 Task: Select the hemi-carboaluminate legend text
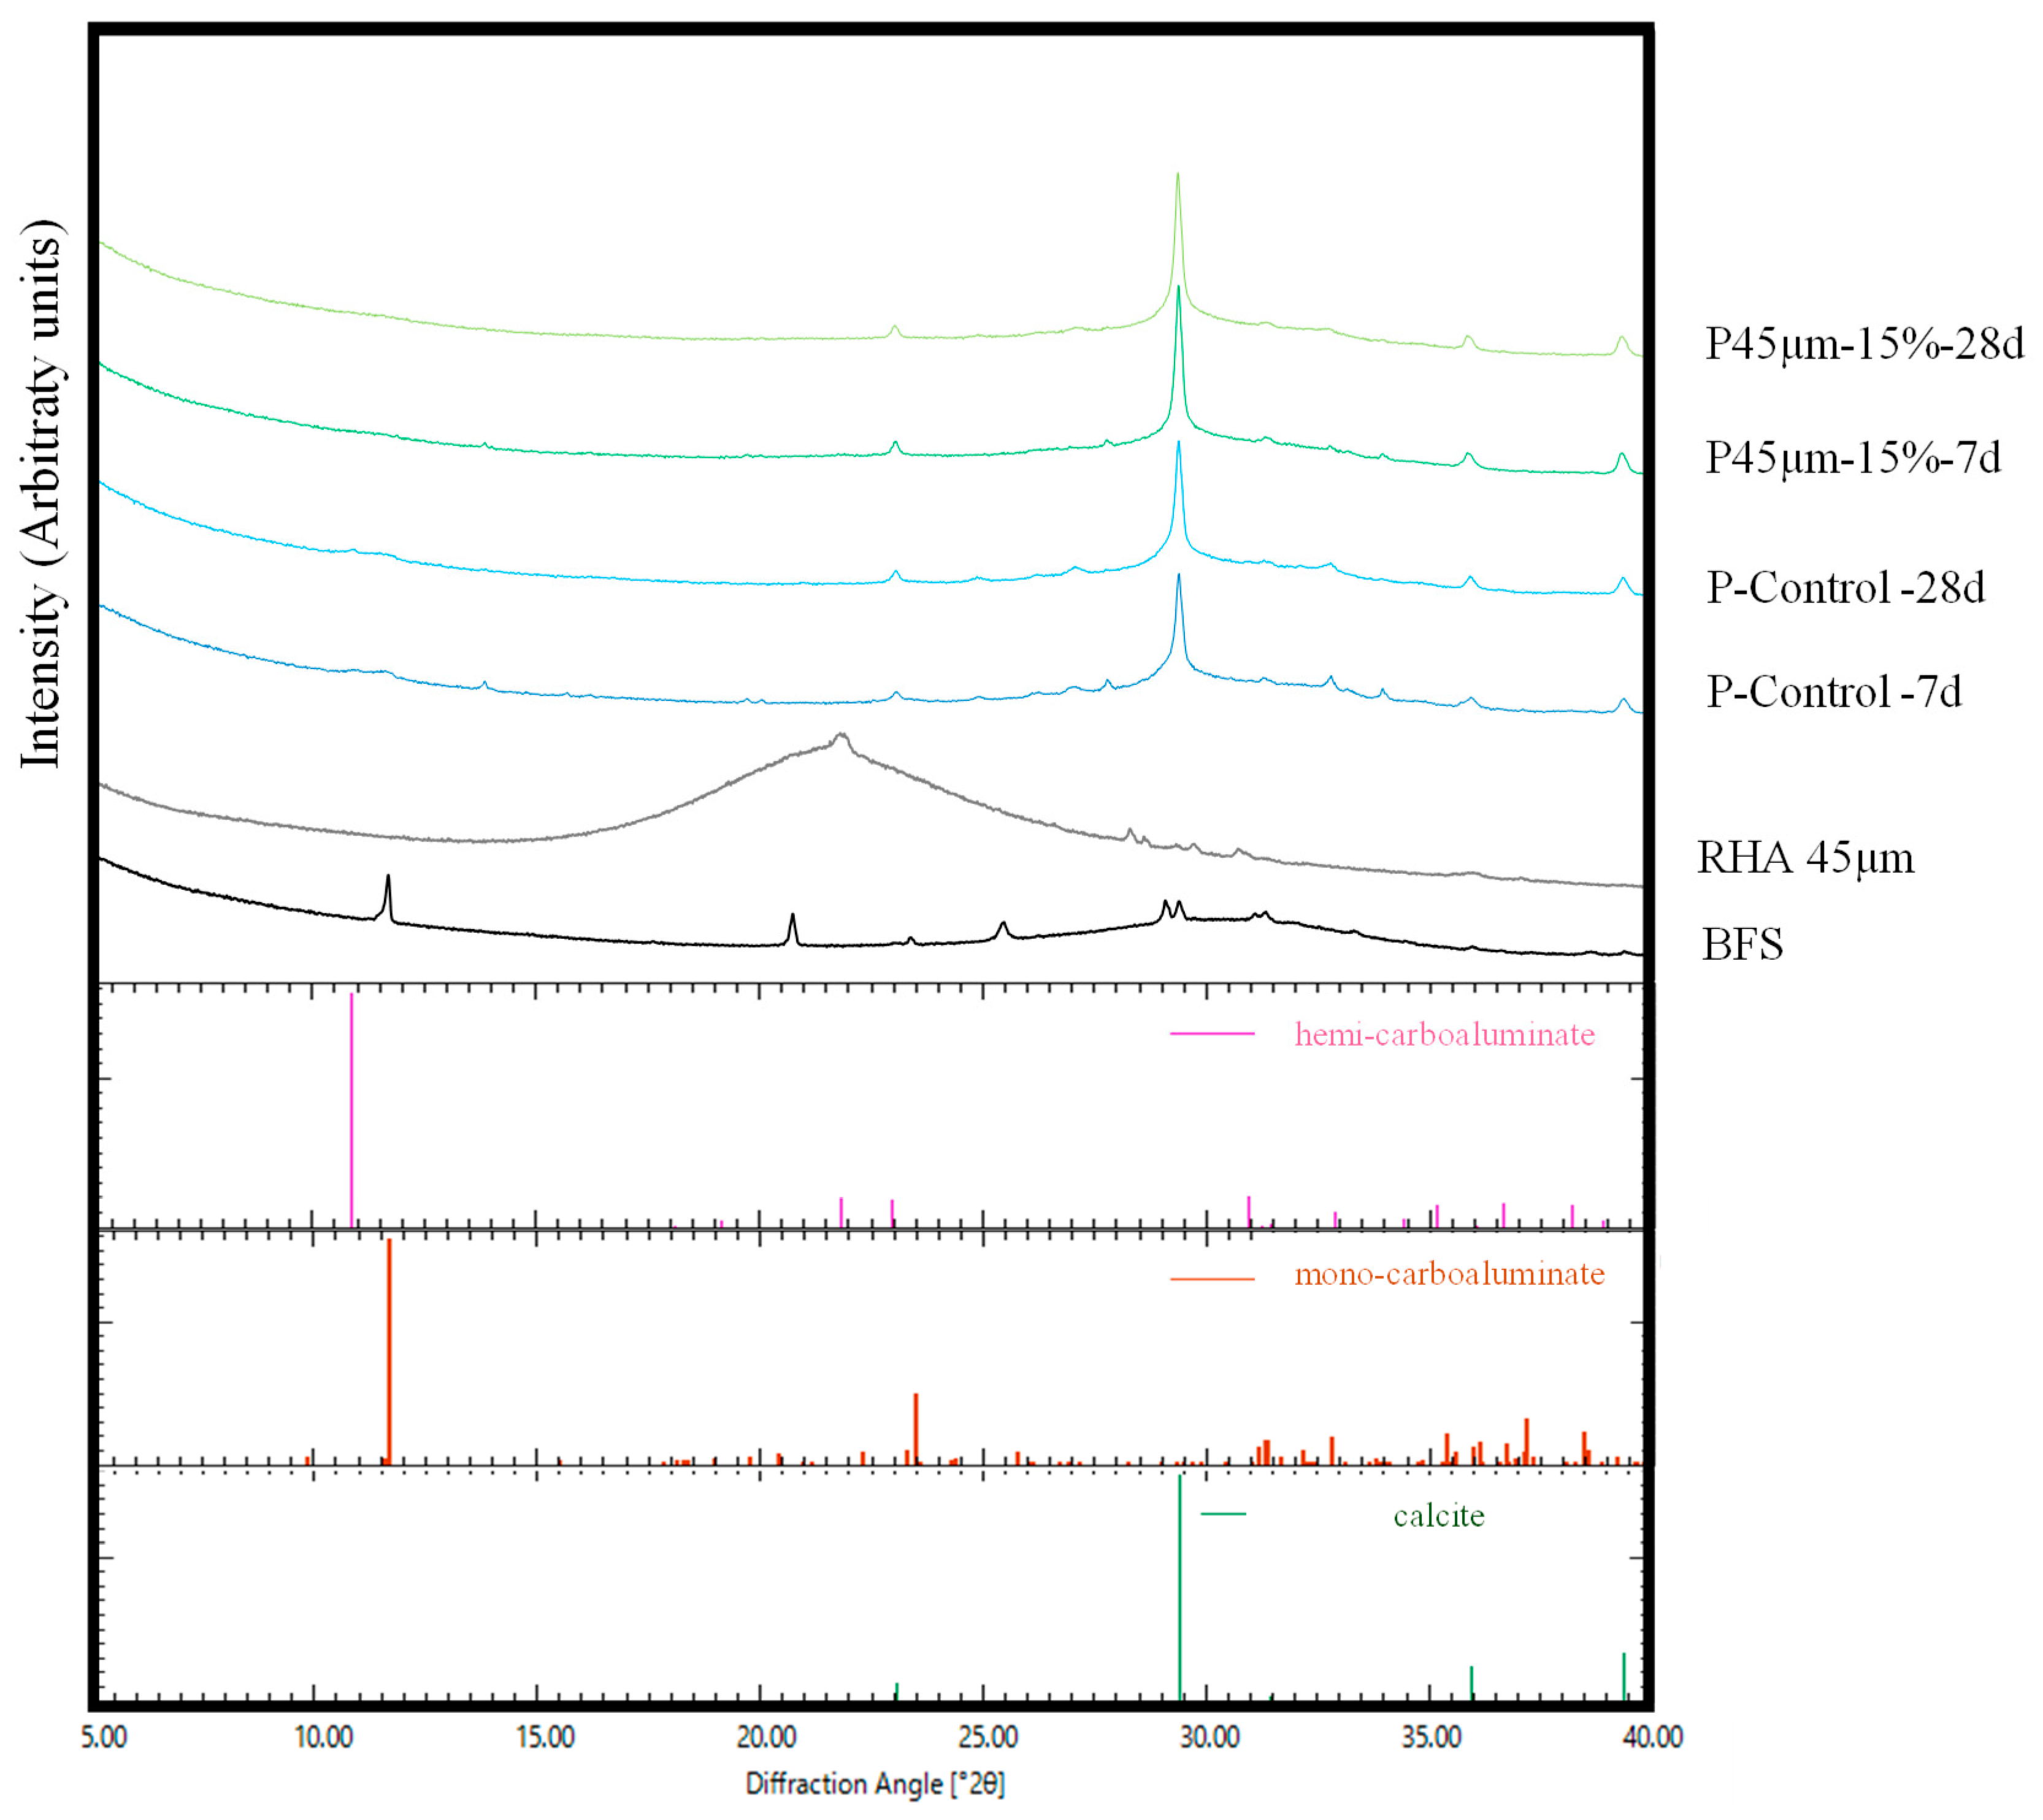pos(1444,1034)
